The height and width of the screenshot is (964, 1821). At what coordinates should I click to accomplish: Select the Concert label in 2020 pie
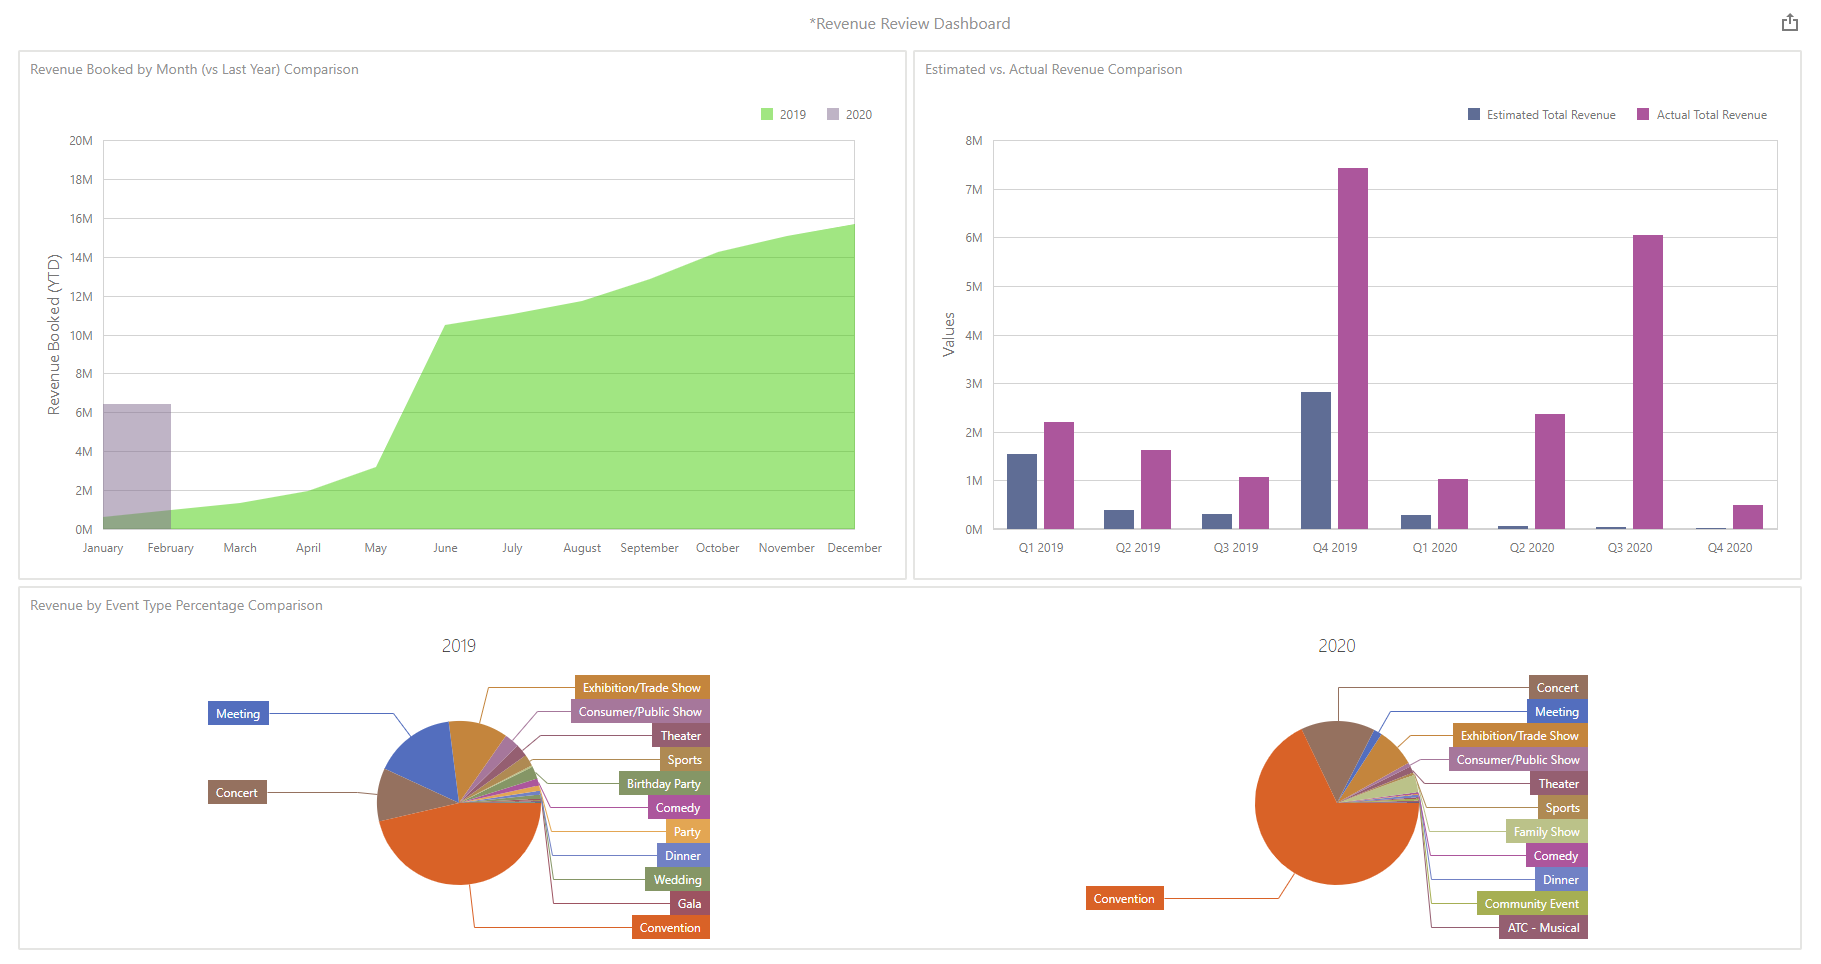coord(1558,687)
